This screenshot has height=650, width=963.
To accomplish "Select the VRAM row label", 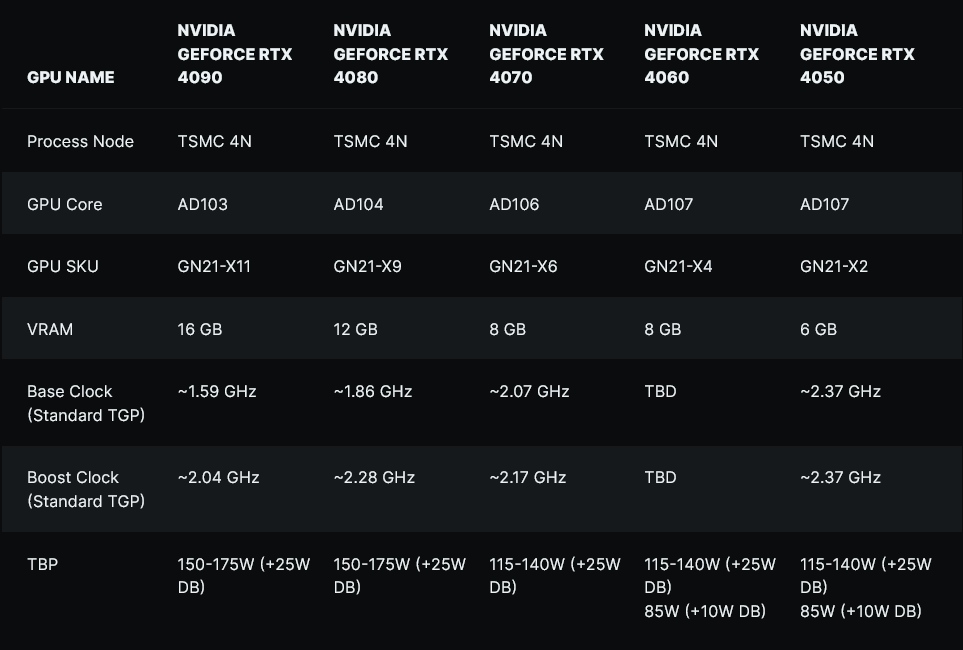I will (50, 329).
